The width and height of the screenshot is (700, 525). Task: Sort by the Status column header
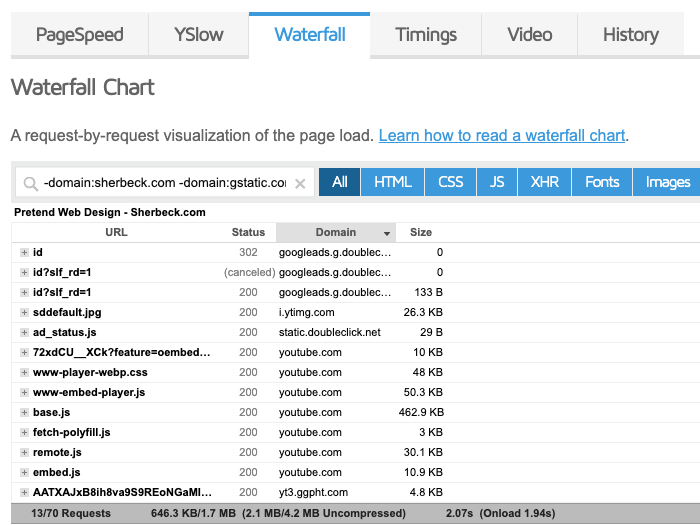pyautogui.click(x=248, y=232)
